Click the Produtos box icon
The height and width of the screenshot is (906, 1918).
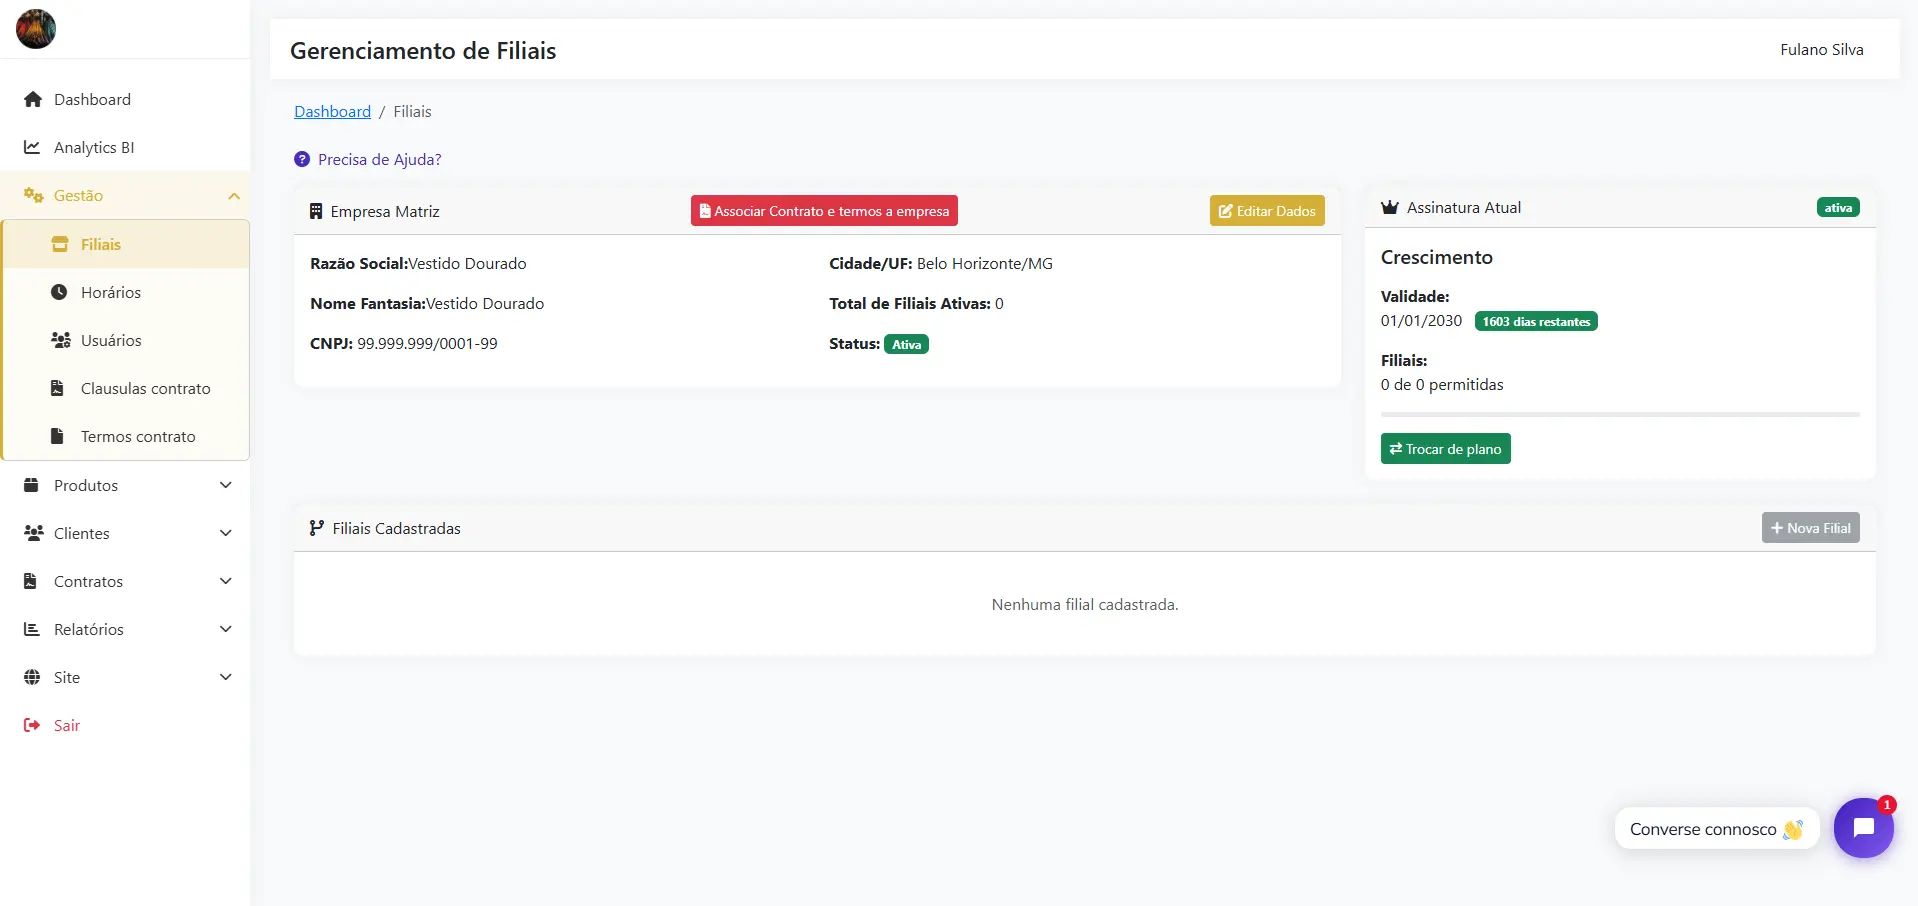(31, 485)
